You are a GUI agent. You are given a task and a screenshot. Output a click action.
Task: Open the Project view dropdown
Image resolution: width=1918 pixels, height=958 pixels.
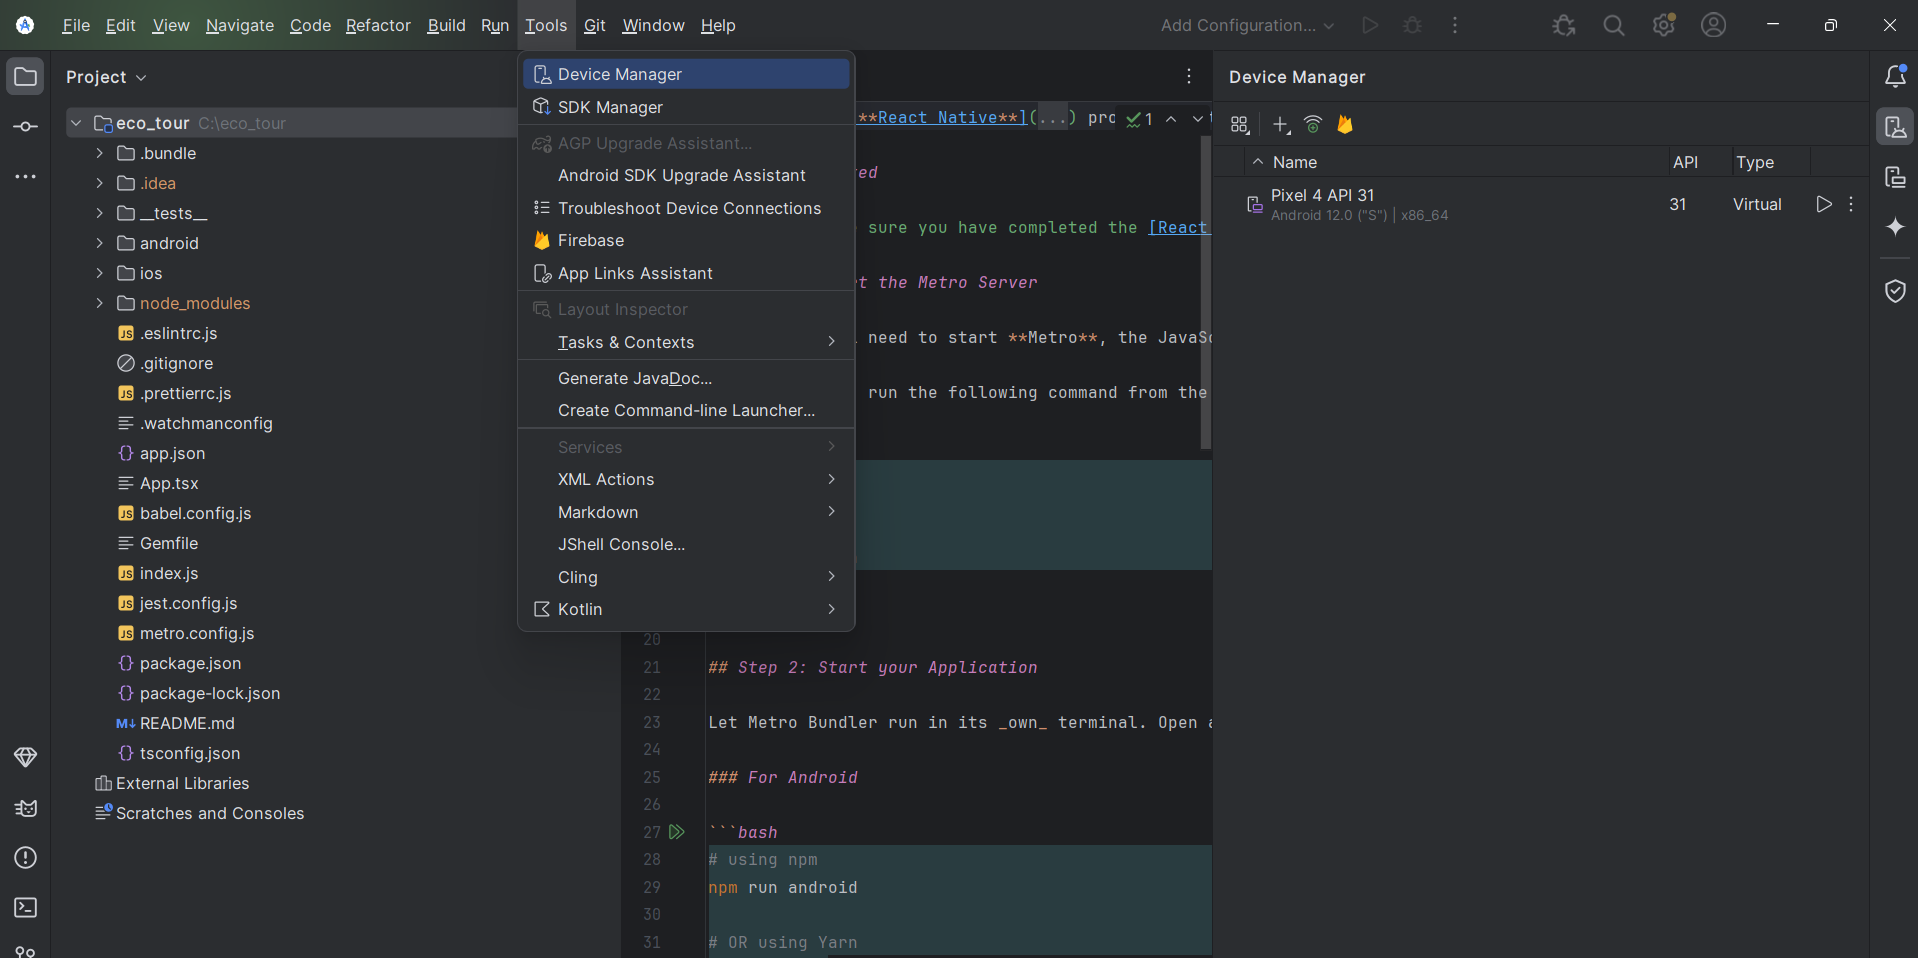[106, 77]
